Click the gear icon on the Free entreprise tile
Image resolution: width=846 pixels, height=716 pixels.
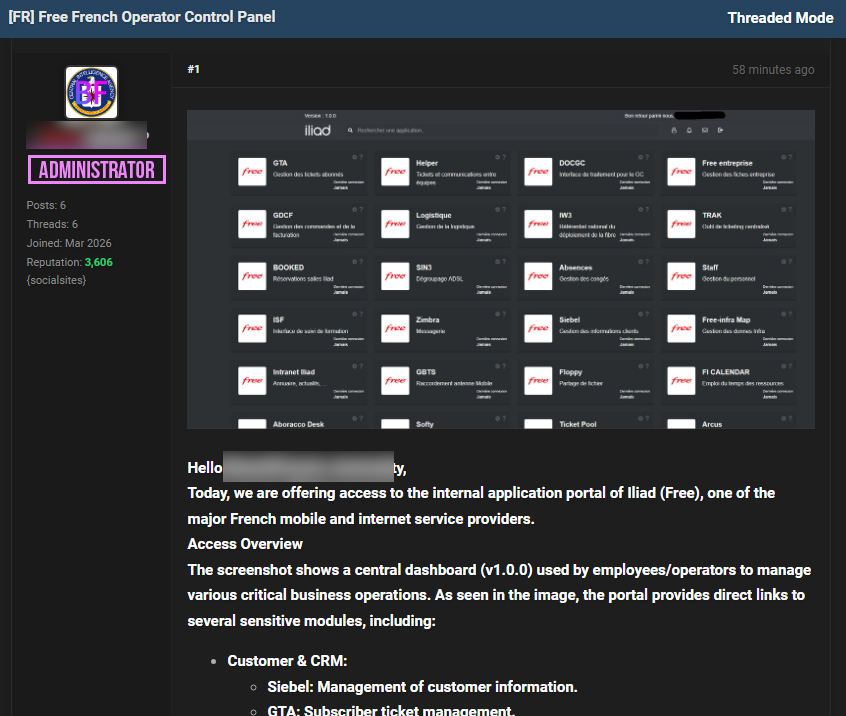[x=783, y=158]
